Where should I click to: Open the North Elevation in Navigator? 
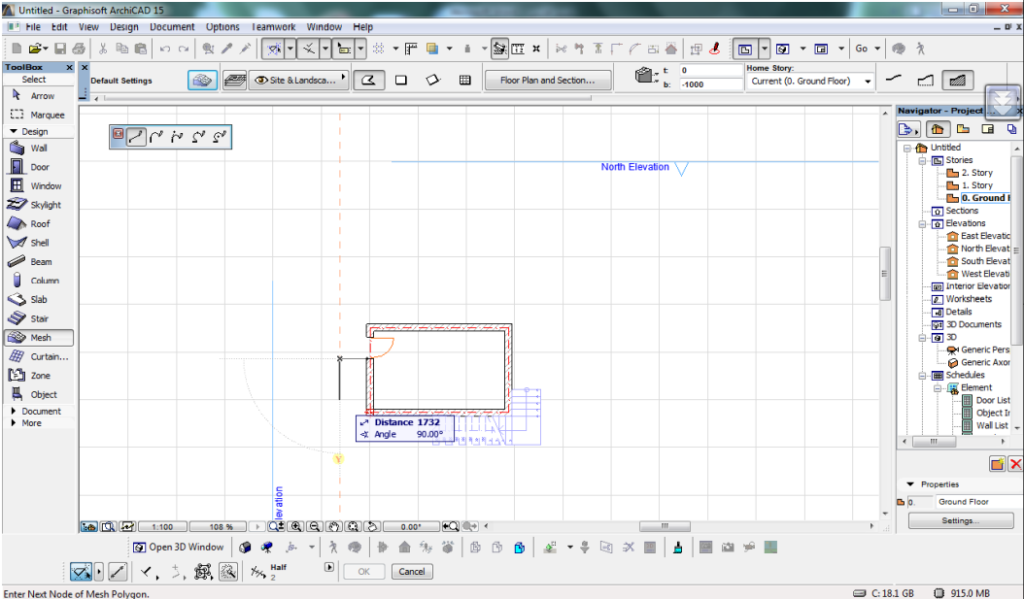(x=984, y=249)
